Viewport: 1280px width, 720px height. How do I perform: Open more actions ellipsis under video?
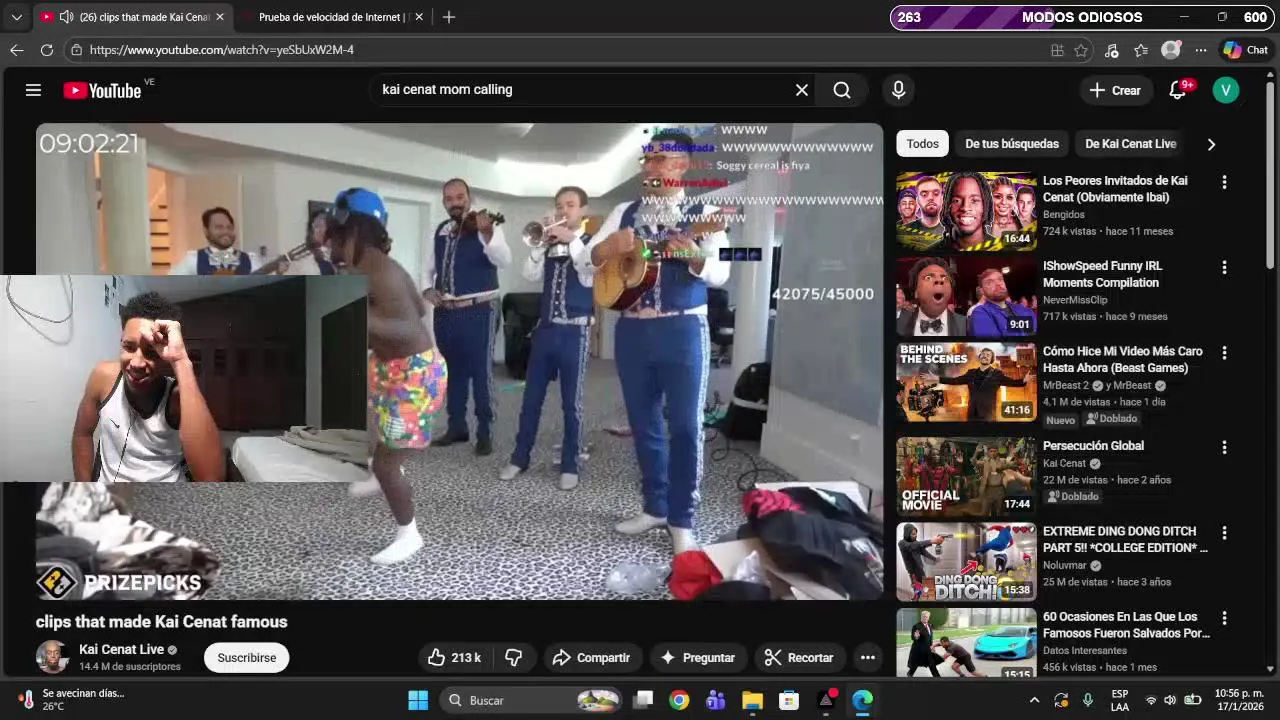coord(868,657)
